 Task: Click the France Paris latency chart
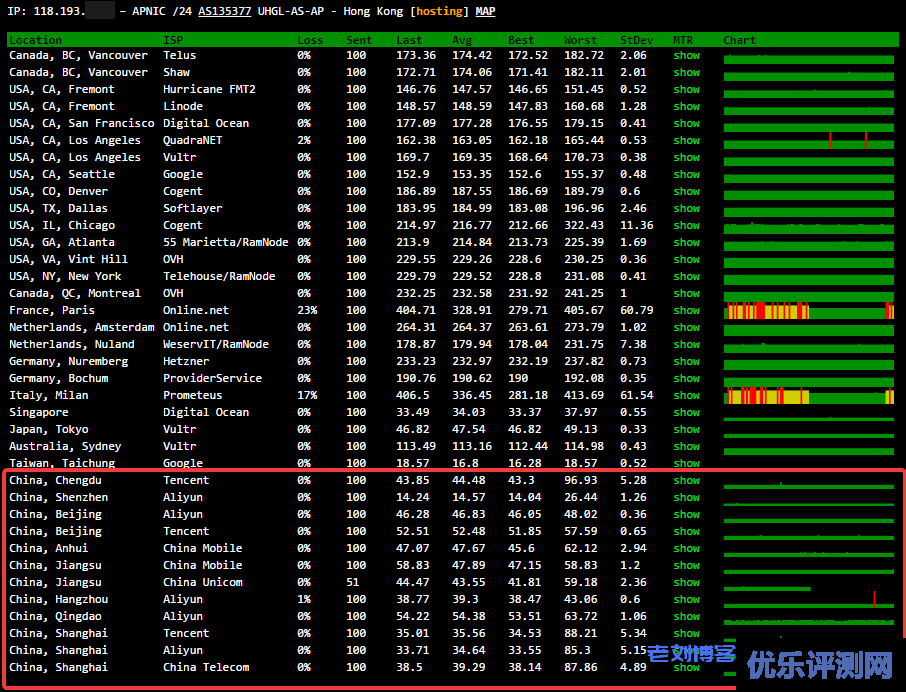(x=808, y=311)
